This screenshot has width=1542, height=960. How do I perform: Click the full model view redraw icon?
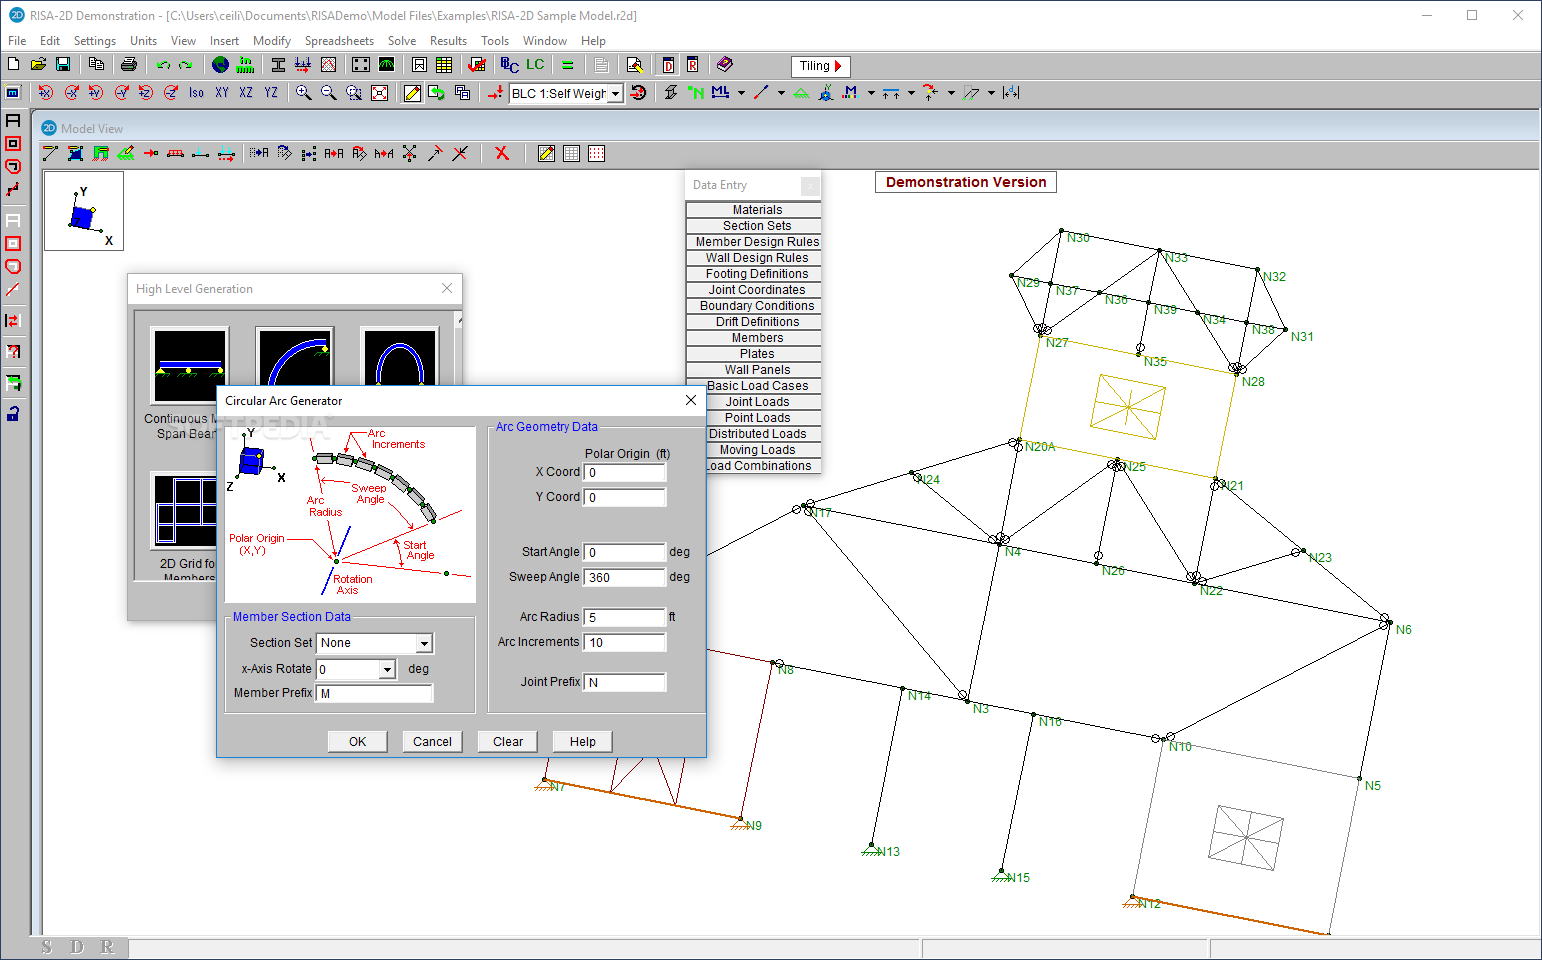tap(379, 92)
